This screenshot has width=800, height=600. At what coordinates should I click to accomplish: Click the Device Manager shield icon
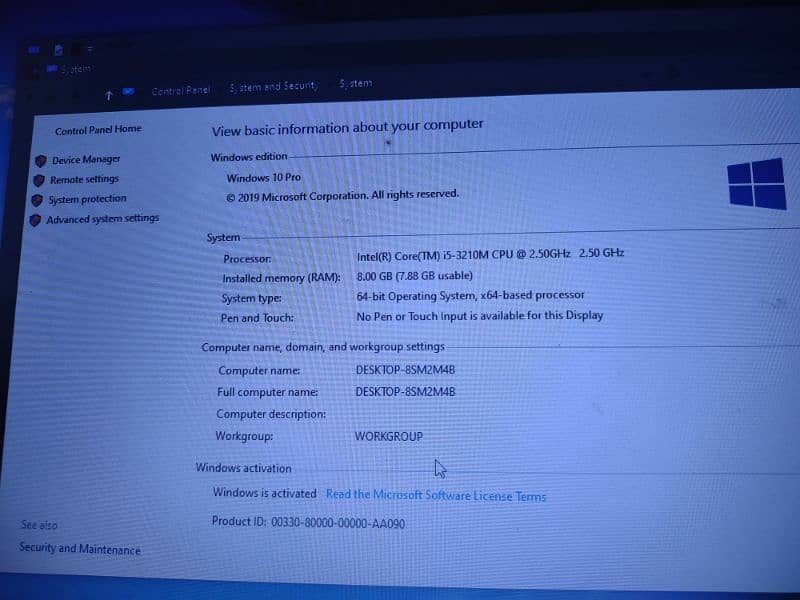41,160
